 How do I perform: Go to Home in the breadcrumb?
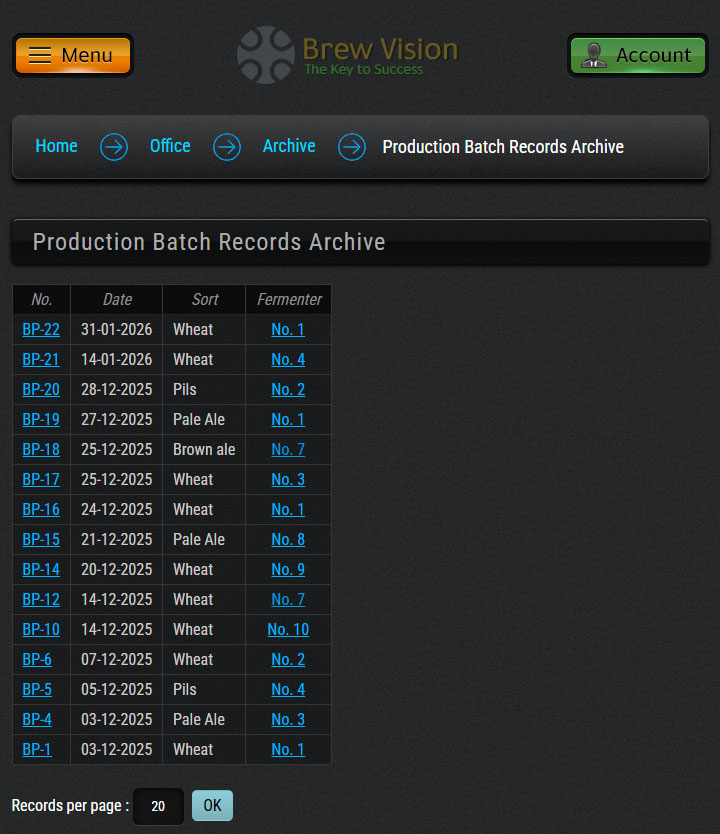pos(56,146)
